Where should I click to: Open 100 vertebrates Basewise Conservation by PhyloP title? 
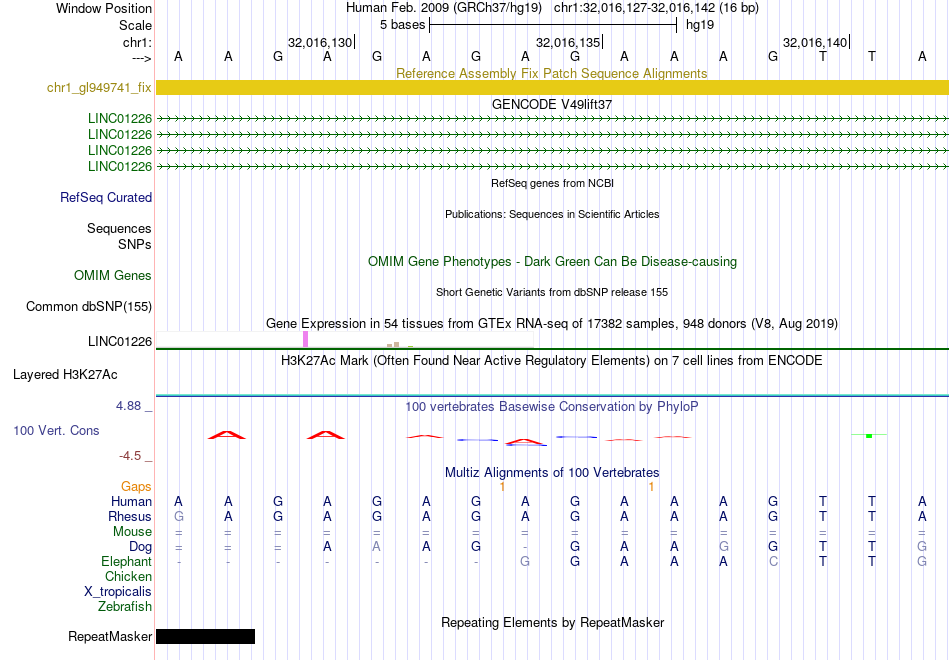(x=551, y=407)
